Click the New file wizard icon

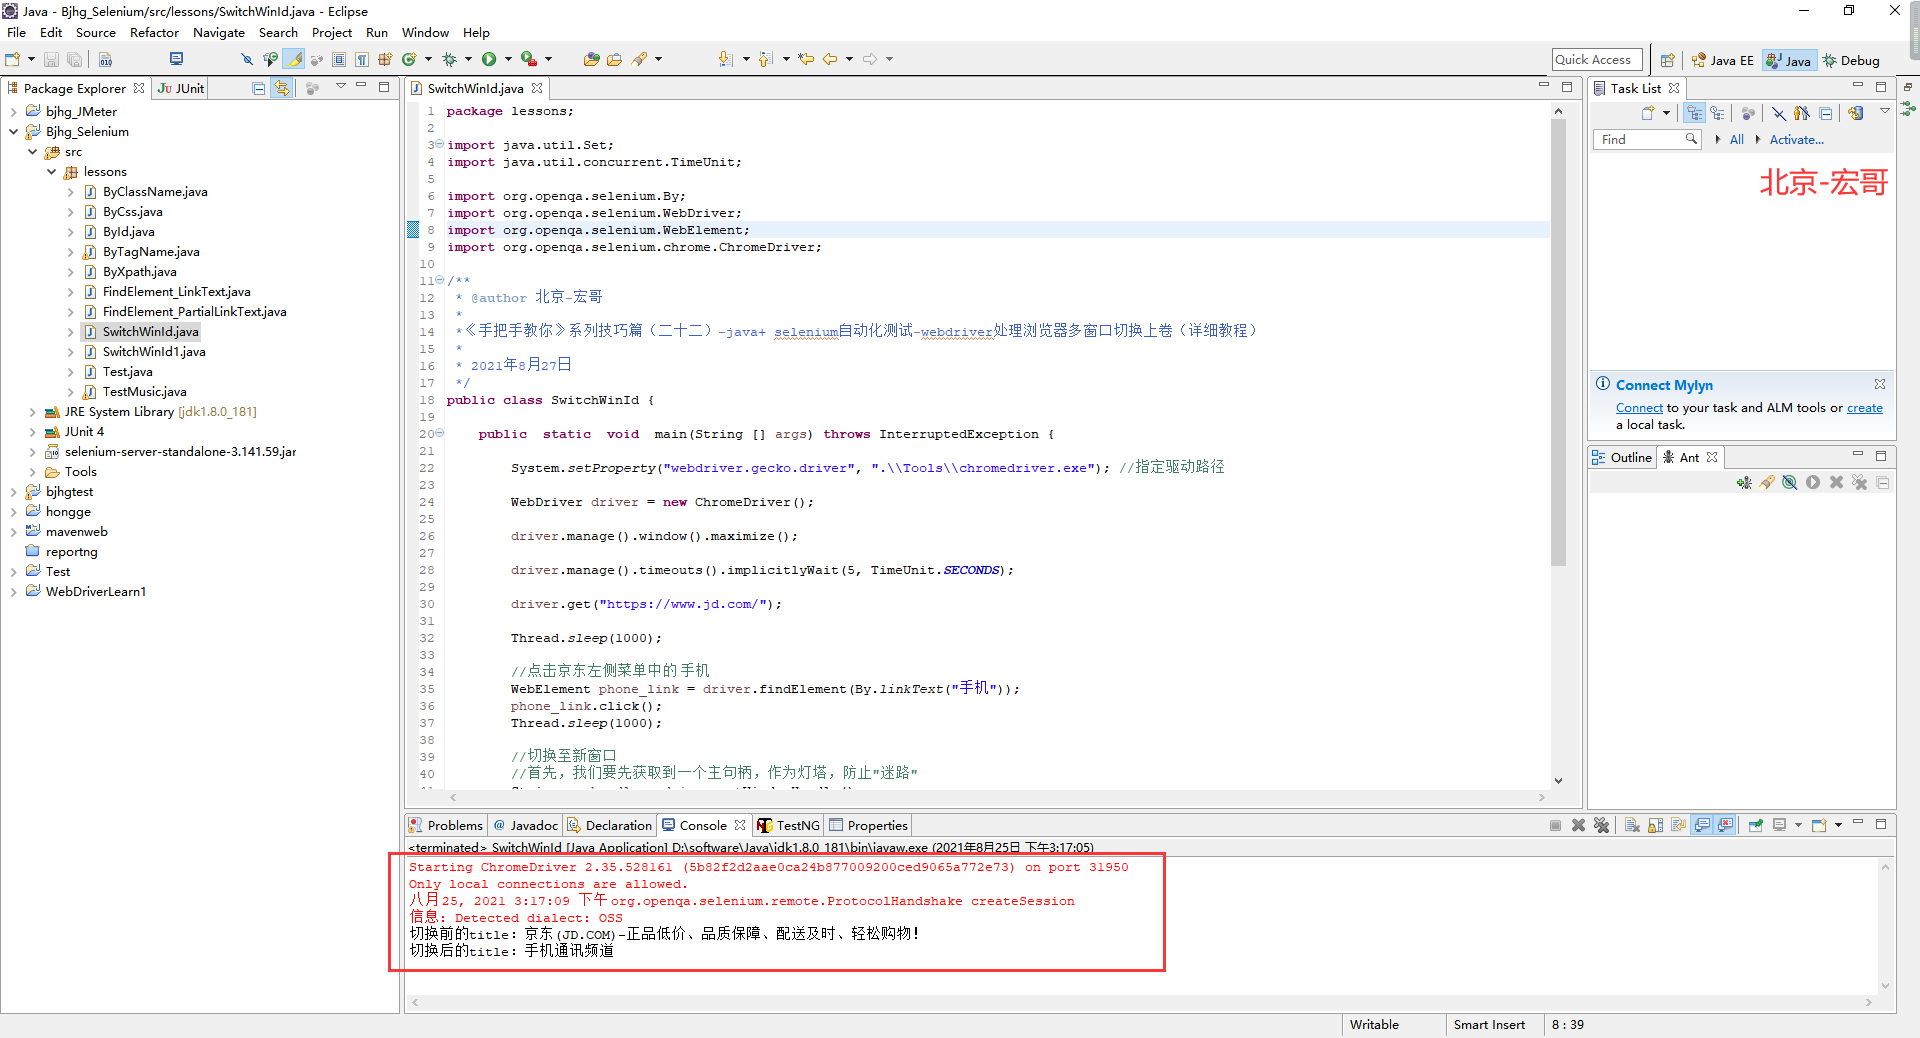coord(13,59)
